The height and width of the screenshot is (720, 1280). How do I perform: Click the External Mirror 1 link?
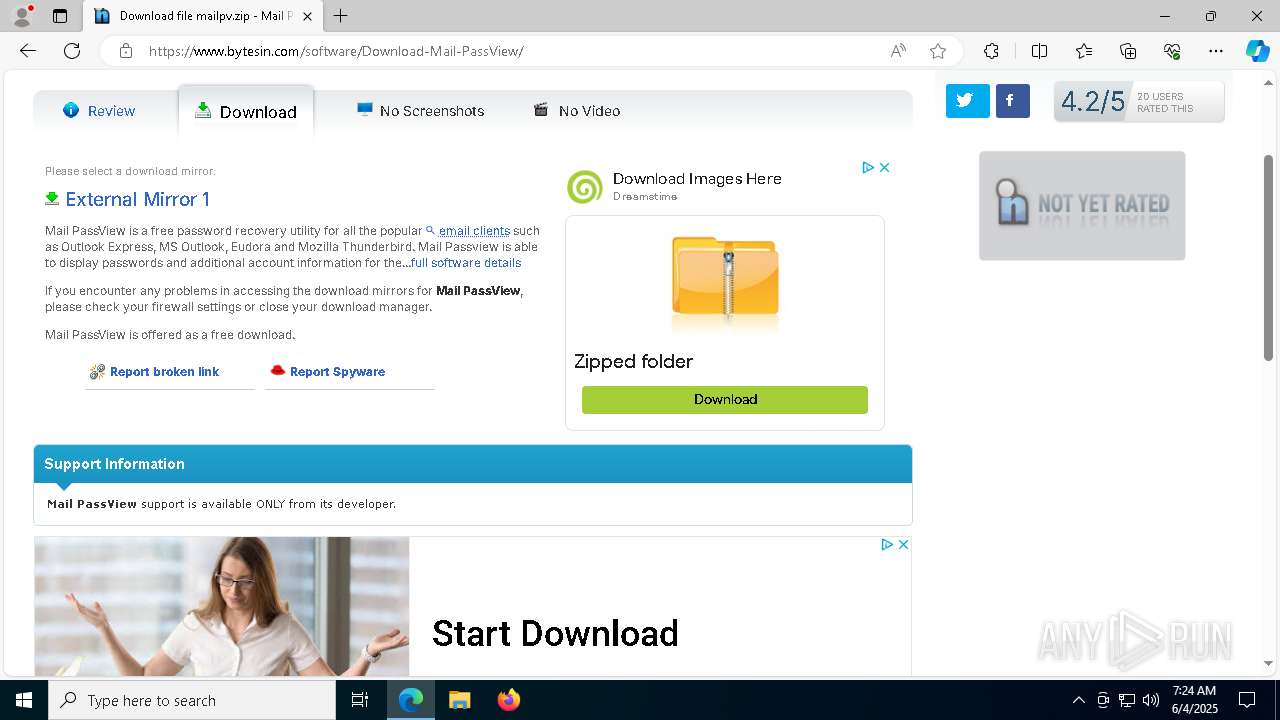137,199
